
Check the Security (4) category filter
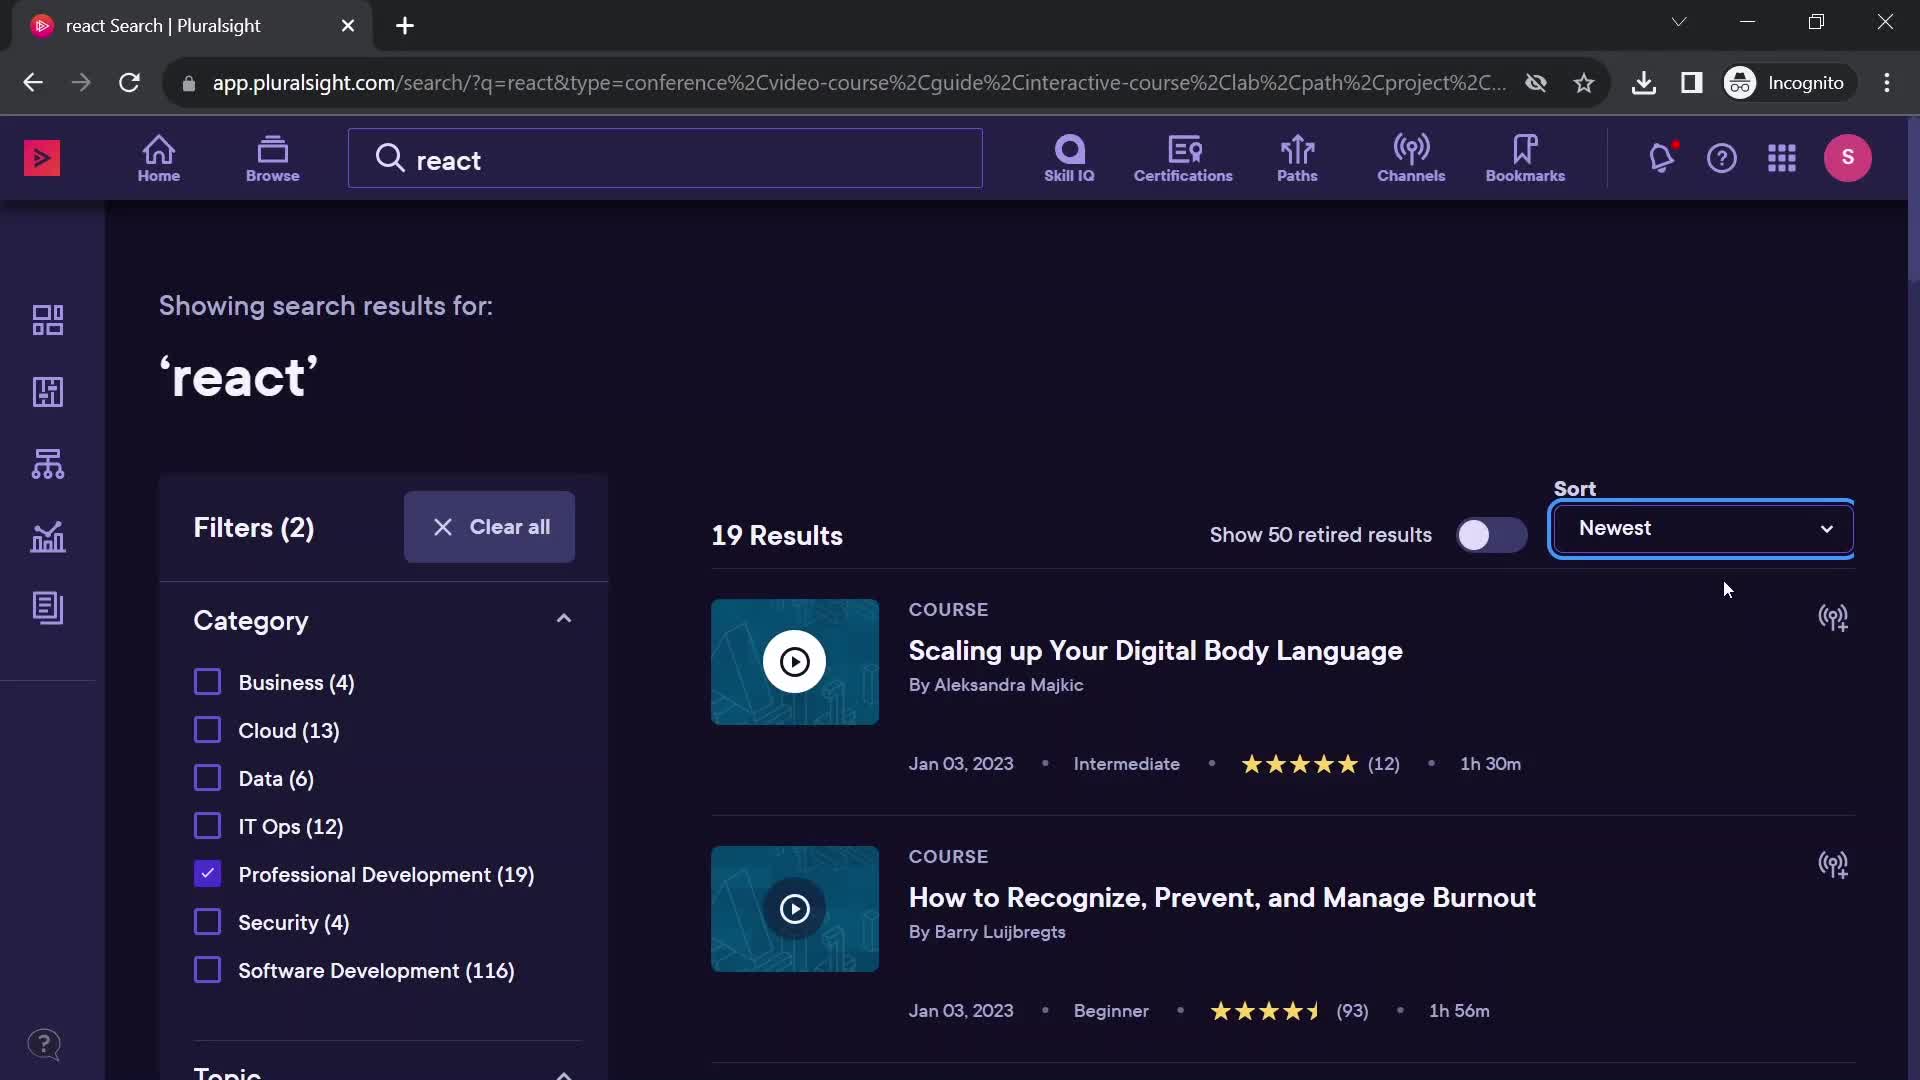tap(207, 922)
